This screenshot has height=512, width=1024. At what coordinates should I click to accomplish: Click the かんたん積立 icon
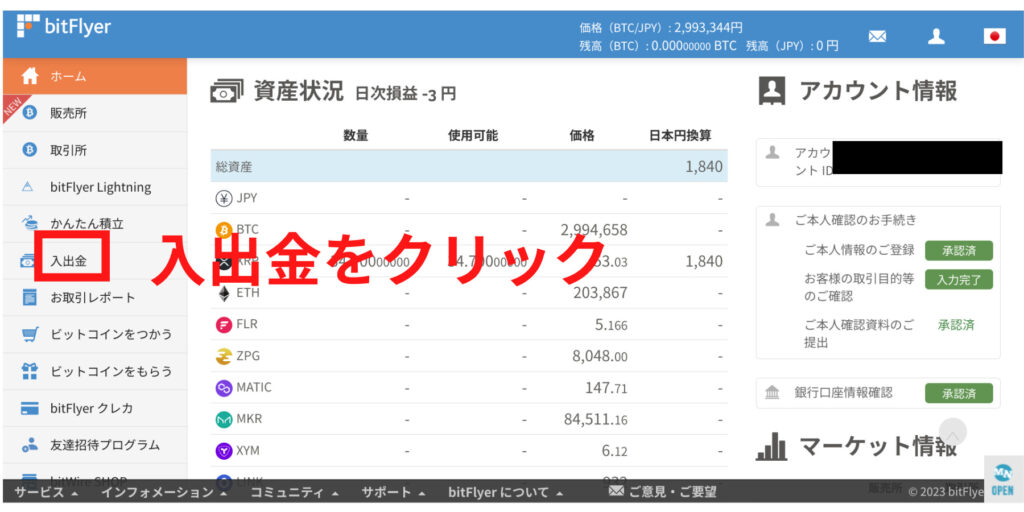[30, 223]
